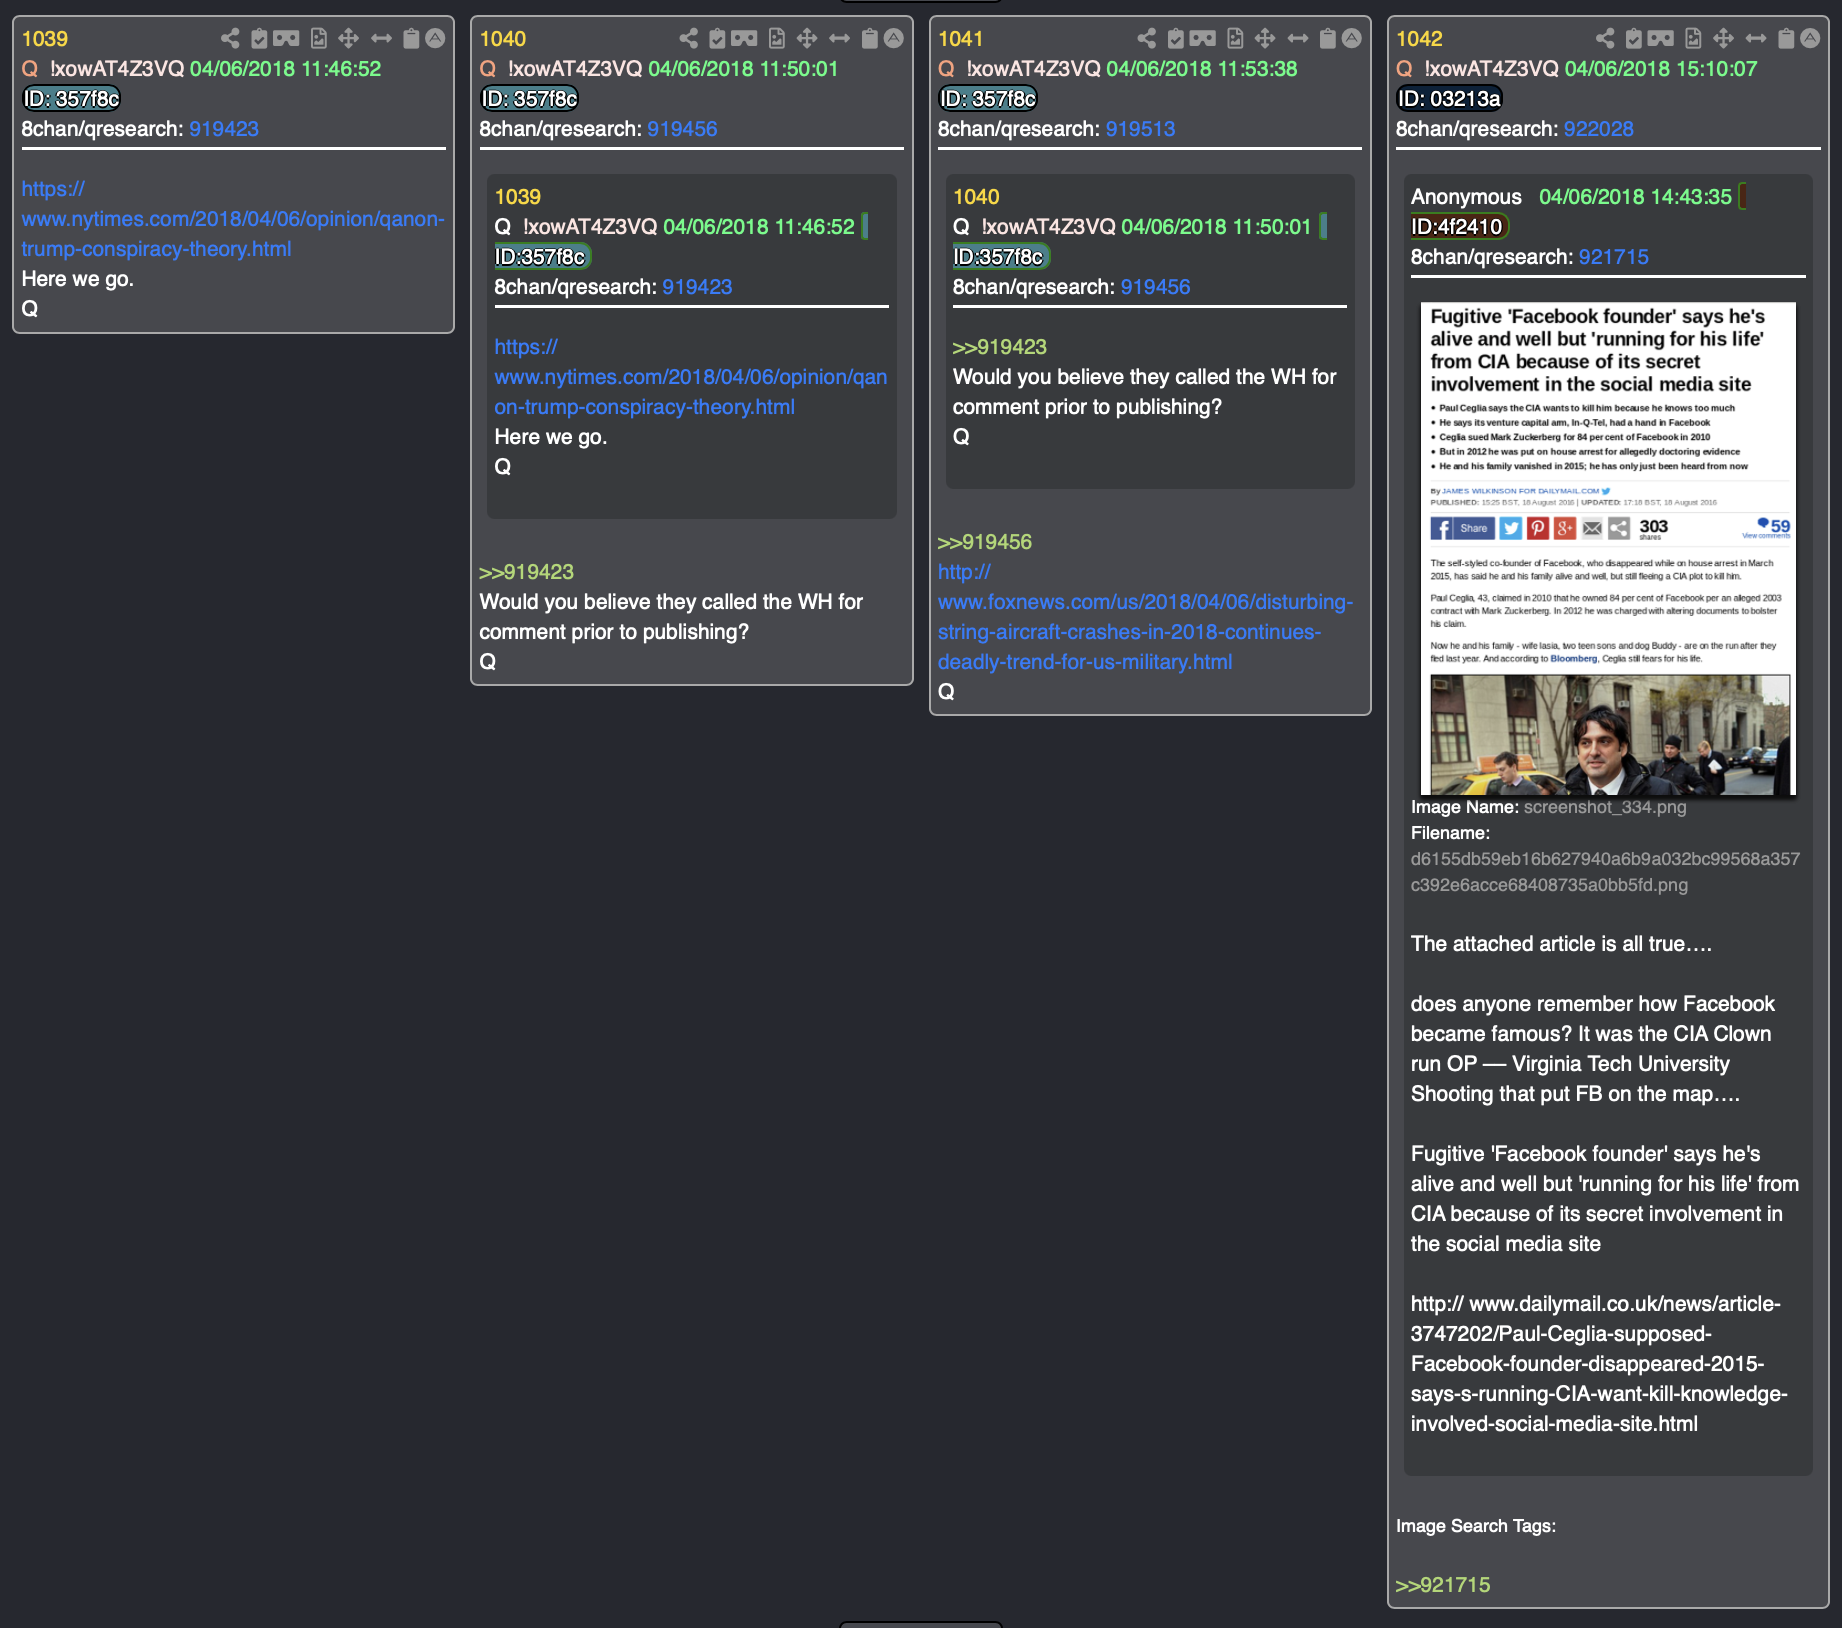The width and height of the screenshot is (1842, 1628).
Task: Choose the plain clipboard icon on post 1042
Action: 1786,38
